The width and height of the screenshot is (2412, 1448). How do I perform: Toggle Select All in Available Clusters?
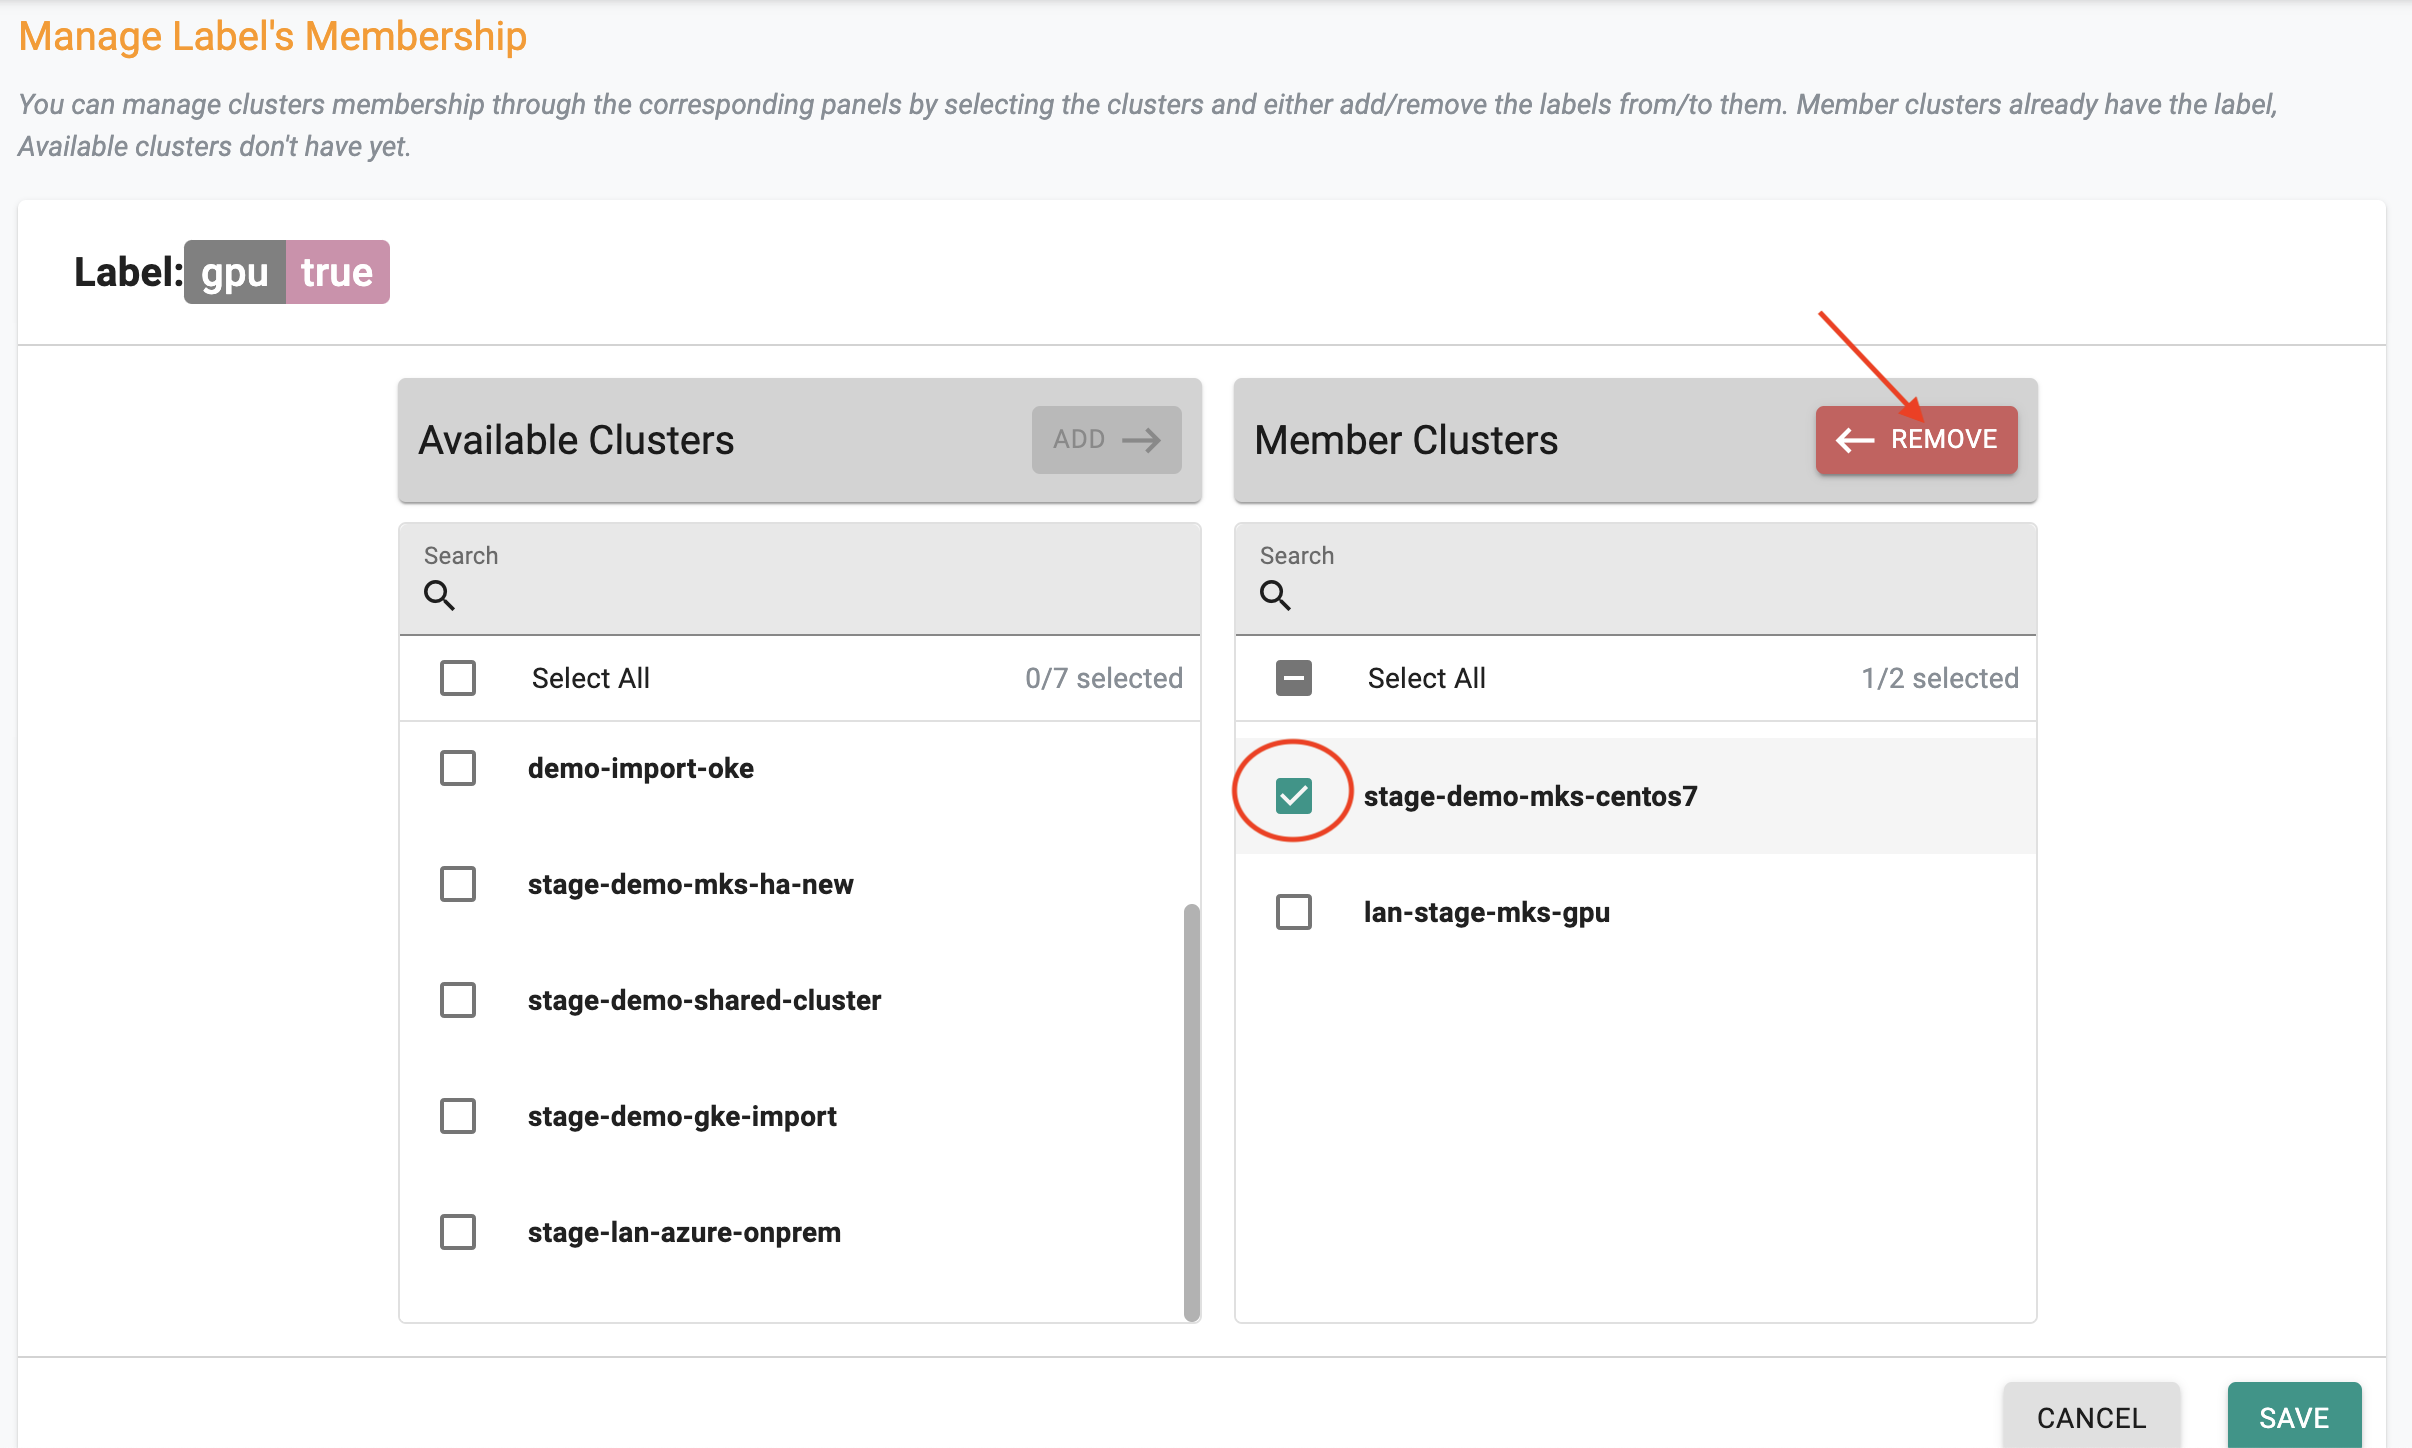[x=458, y=678]
